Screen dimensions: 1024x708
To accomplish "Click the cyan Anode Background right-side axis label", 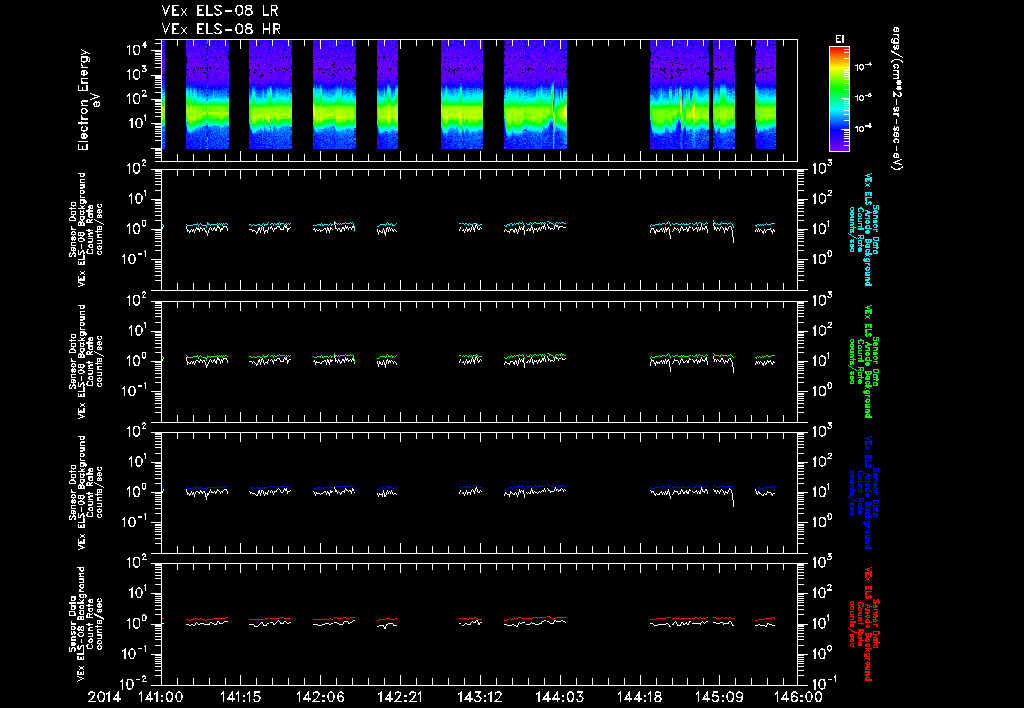I will point(863,230).
